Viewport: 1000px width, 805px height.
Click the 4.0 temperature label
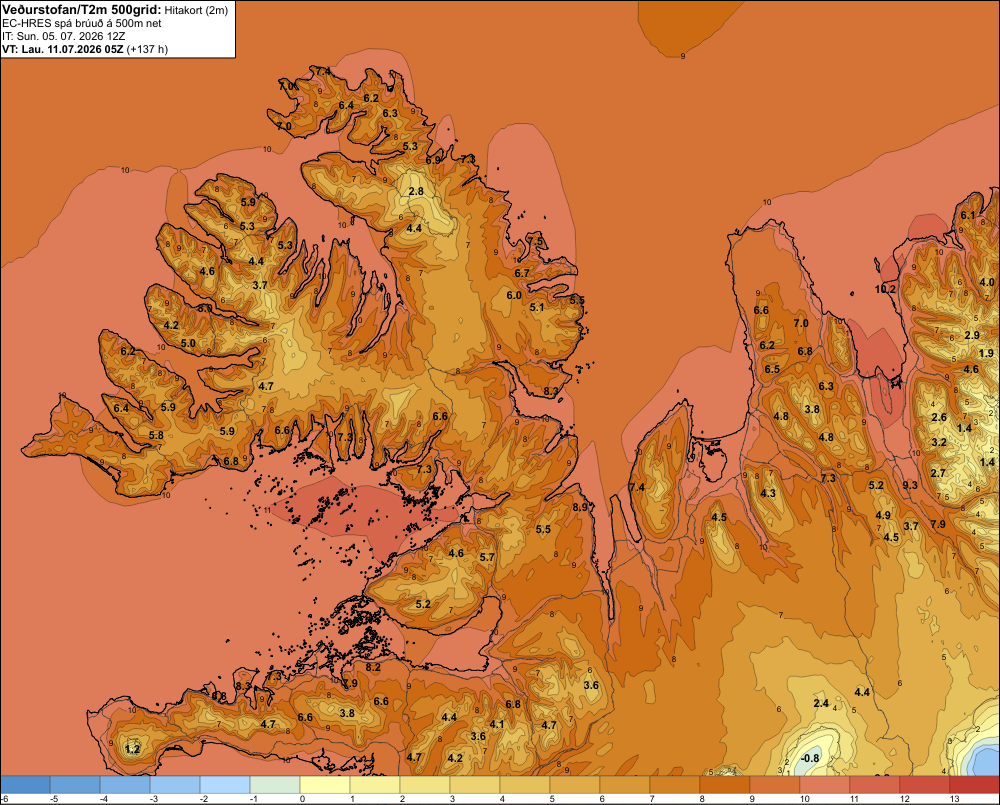point(987,282)
